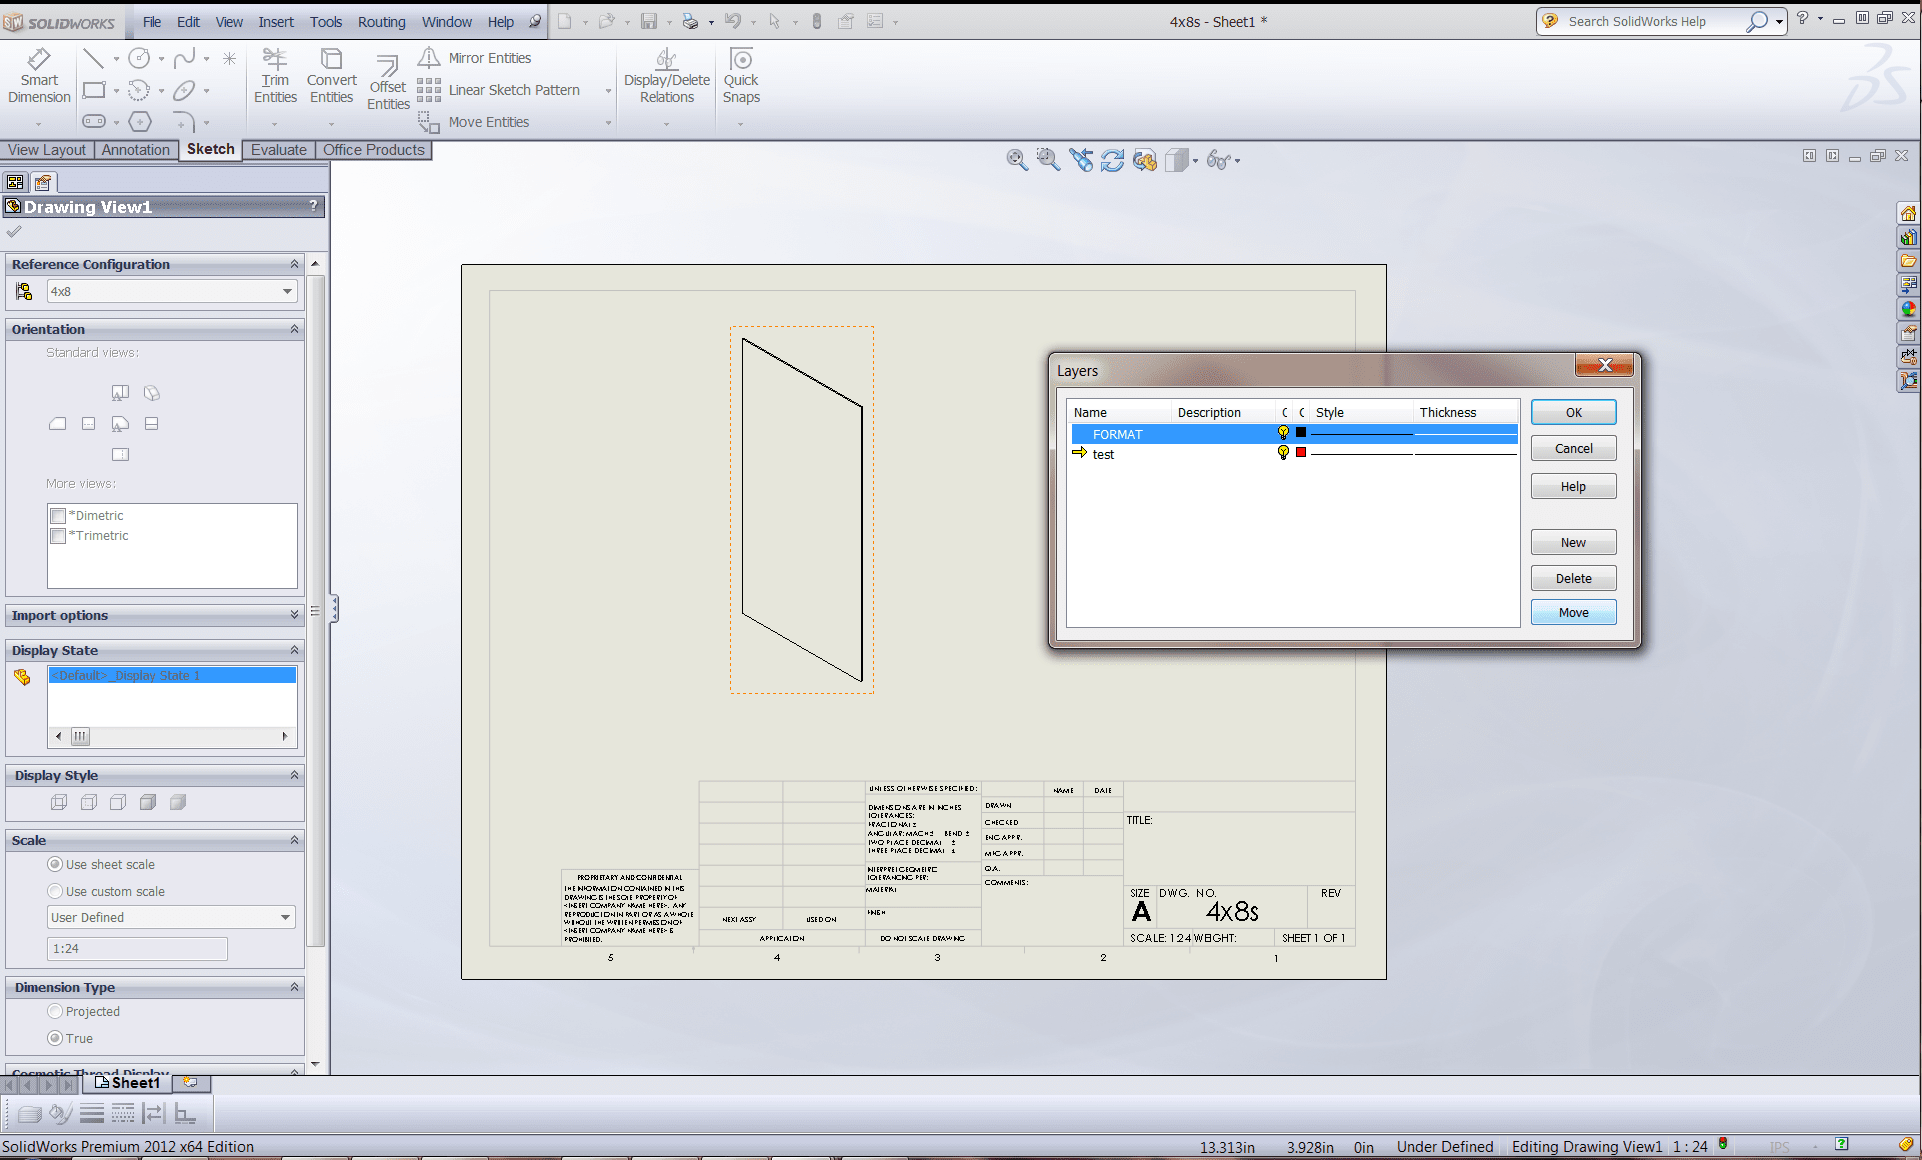1922x1160 pixels.
Task: Open SolidWorks Resources home icon in task pane
Action: [x=1909, y=213]
